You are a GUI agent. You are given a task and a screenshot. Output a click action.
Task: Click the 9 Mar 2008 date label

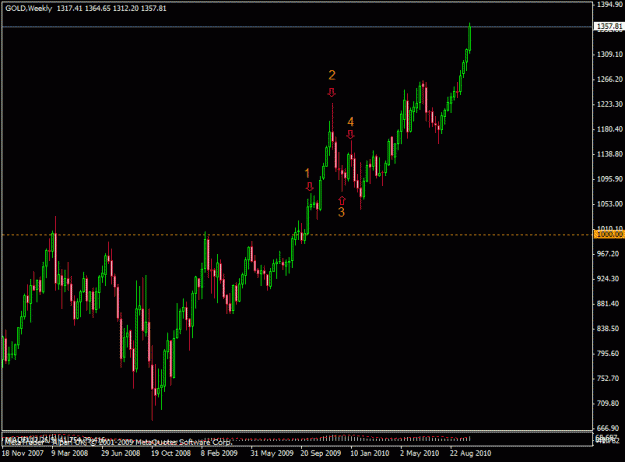[70, 453]
